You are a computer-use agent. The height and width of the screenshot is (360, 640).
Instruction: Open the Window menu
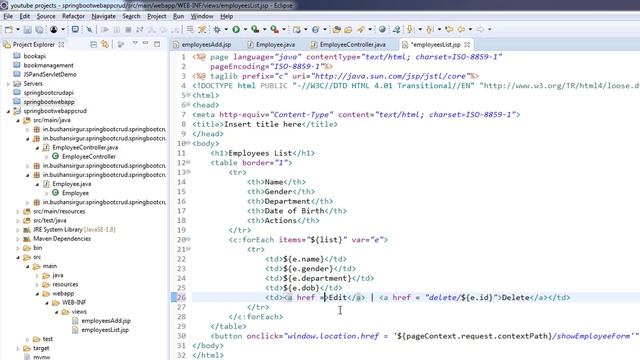tap(202, 16)
